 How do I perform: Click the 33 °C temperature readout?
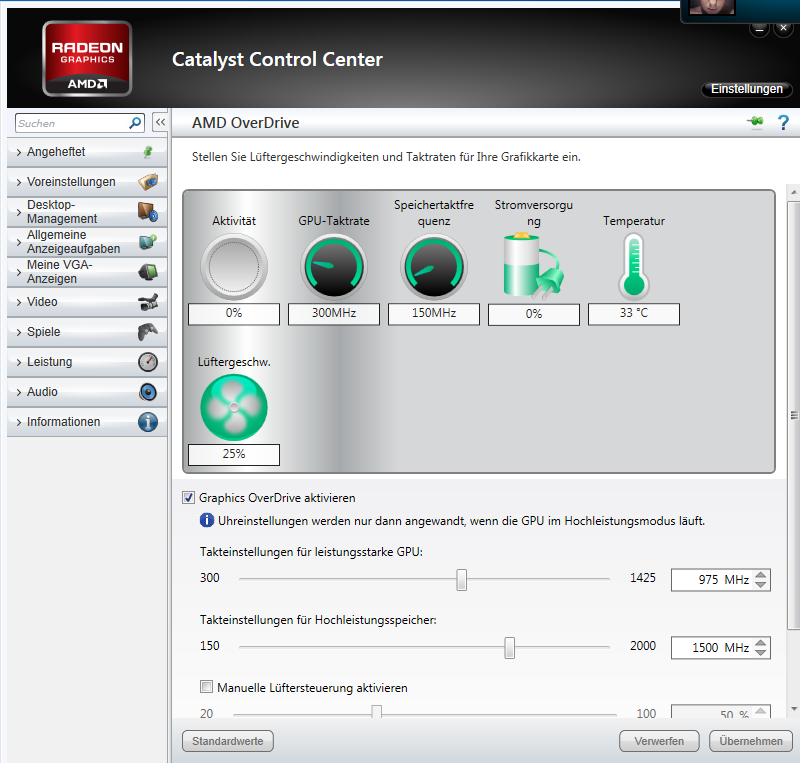tap(634, 313)
